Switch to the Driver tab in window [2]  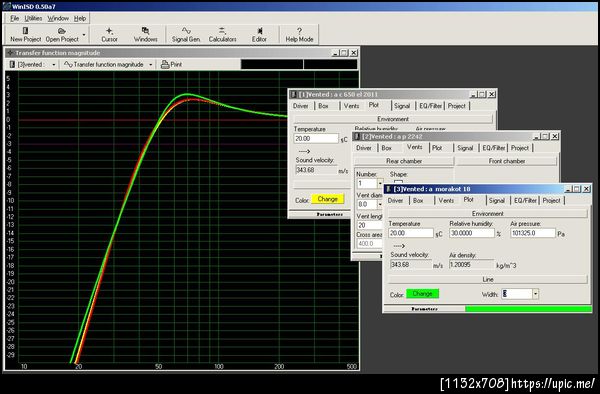tap(364, 148)
